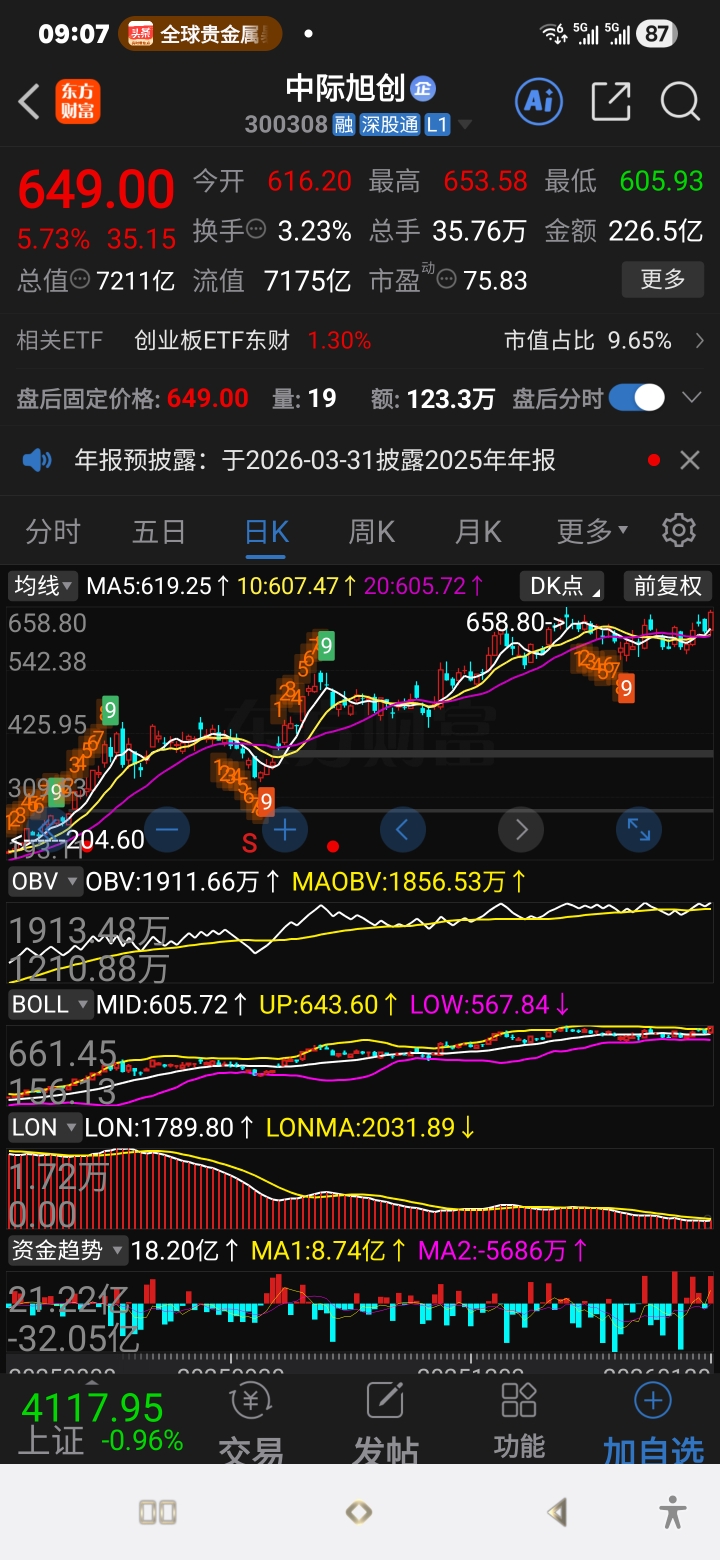
Task: Tap the 企 badge next to 中际旭创
Action: tap(423, 88)
